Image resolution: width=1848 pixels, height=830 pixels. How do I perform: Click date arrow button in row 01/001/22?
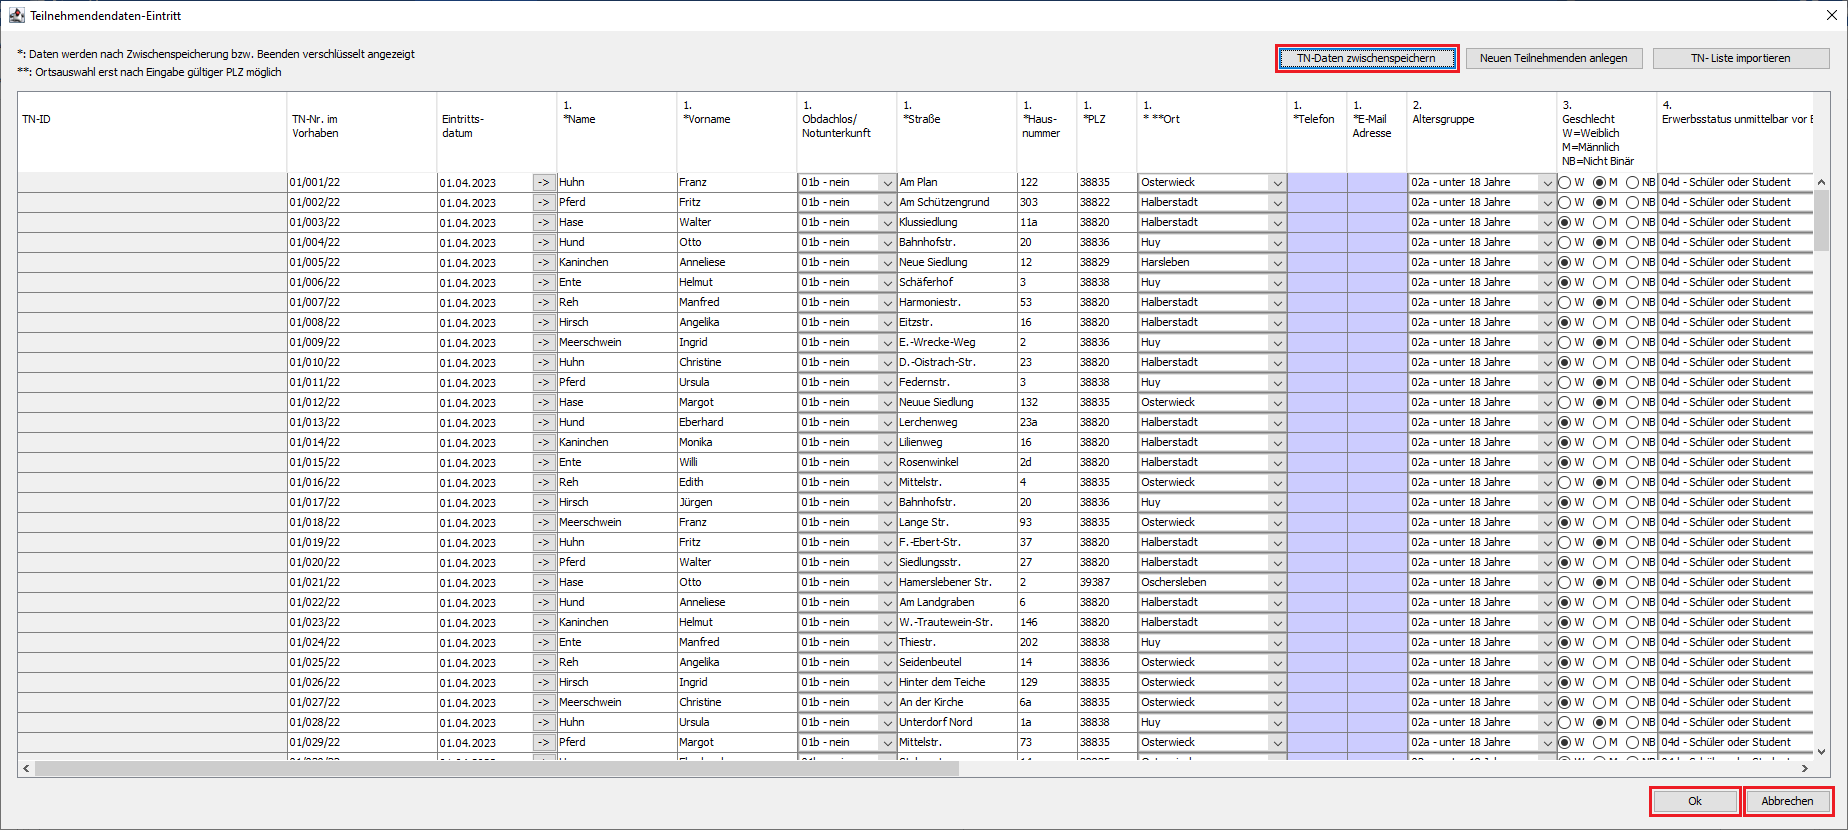pos(543,182)
